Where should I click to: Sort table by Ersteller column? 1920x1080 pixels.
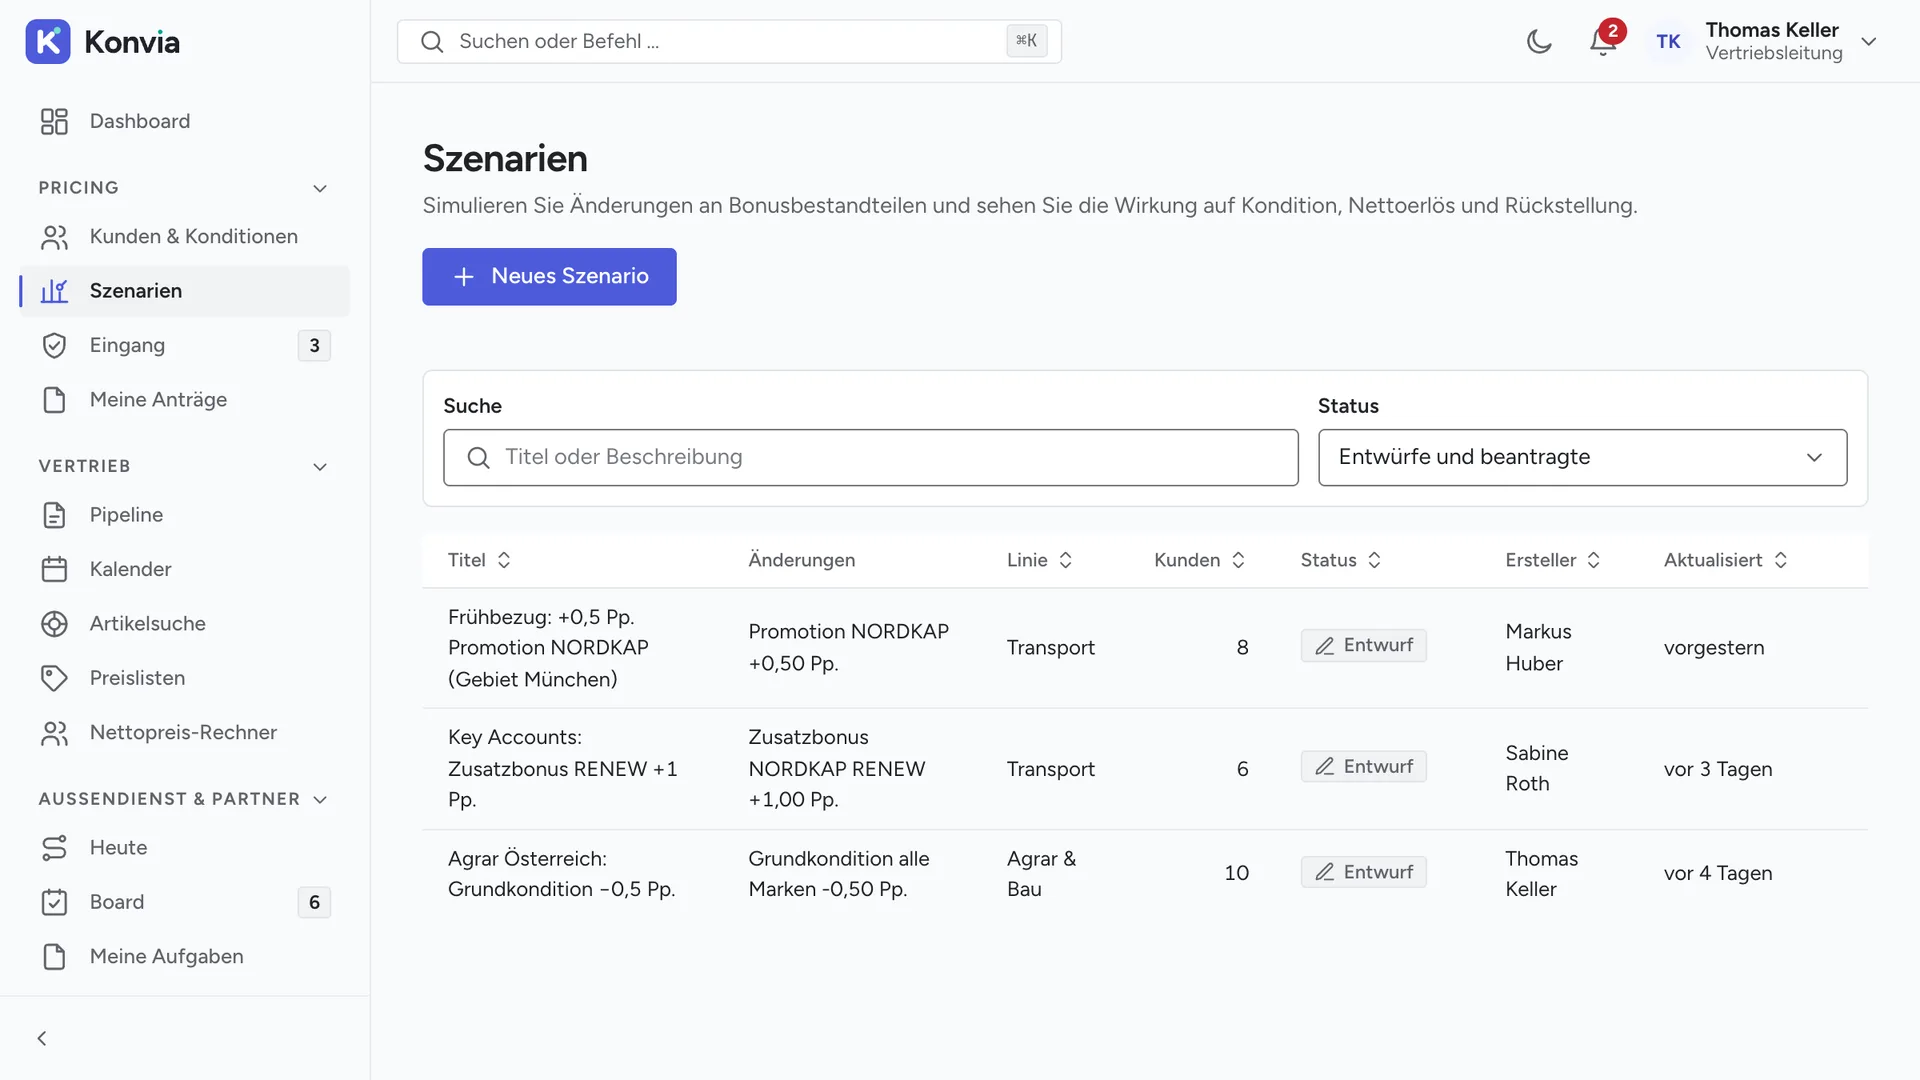pyautogui.click(x=1552, y=560)
